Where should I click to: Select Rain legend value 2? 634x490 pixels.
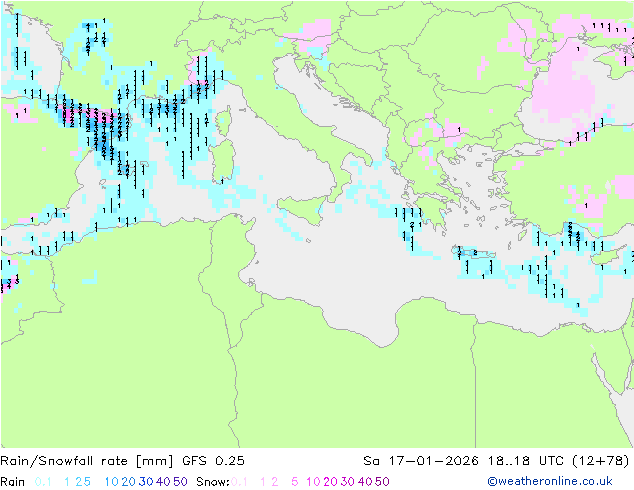(78, 482)
